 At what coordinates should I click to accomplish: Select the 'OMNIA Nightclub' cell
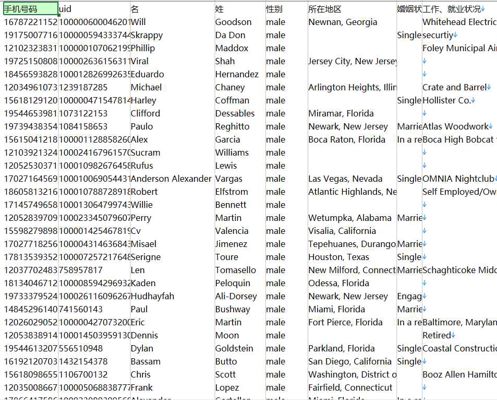(459, 179)
